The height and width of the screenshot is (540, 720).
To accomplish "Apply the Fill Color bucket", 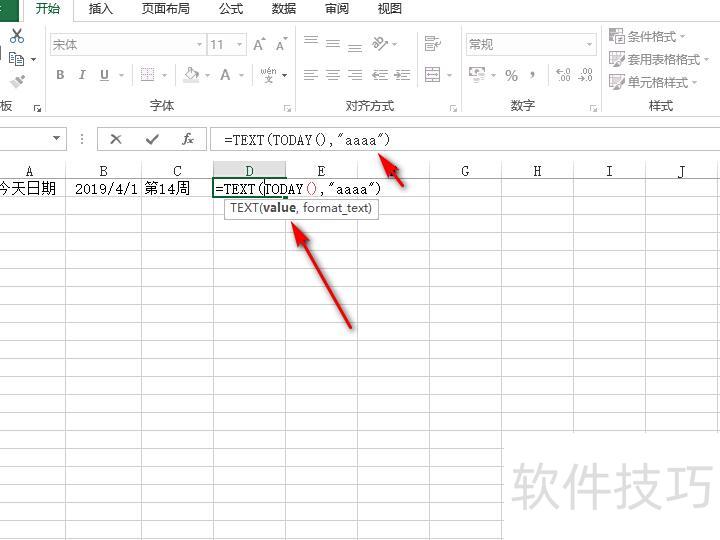I will 191,74.
